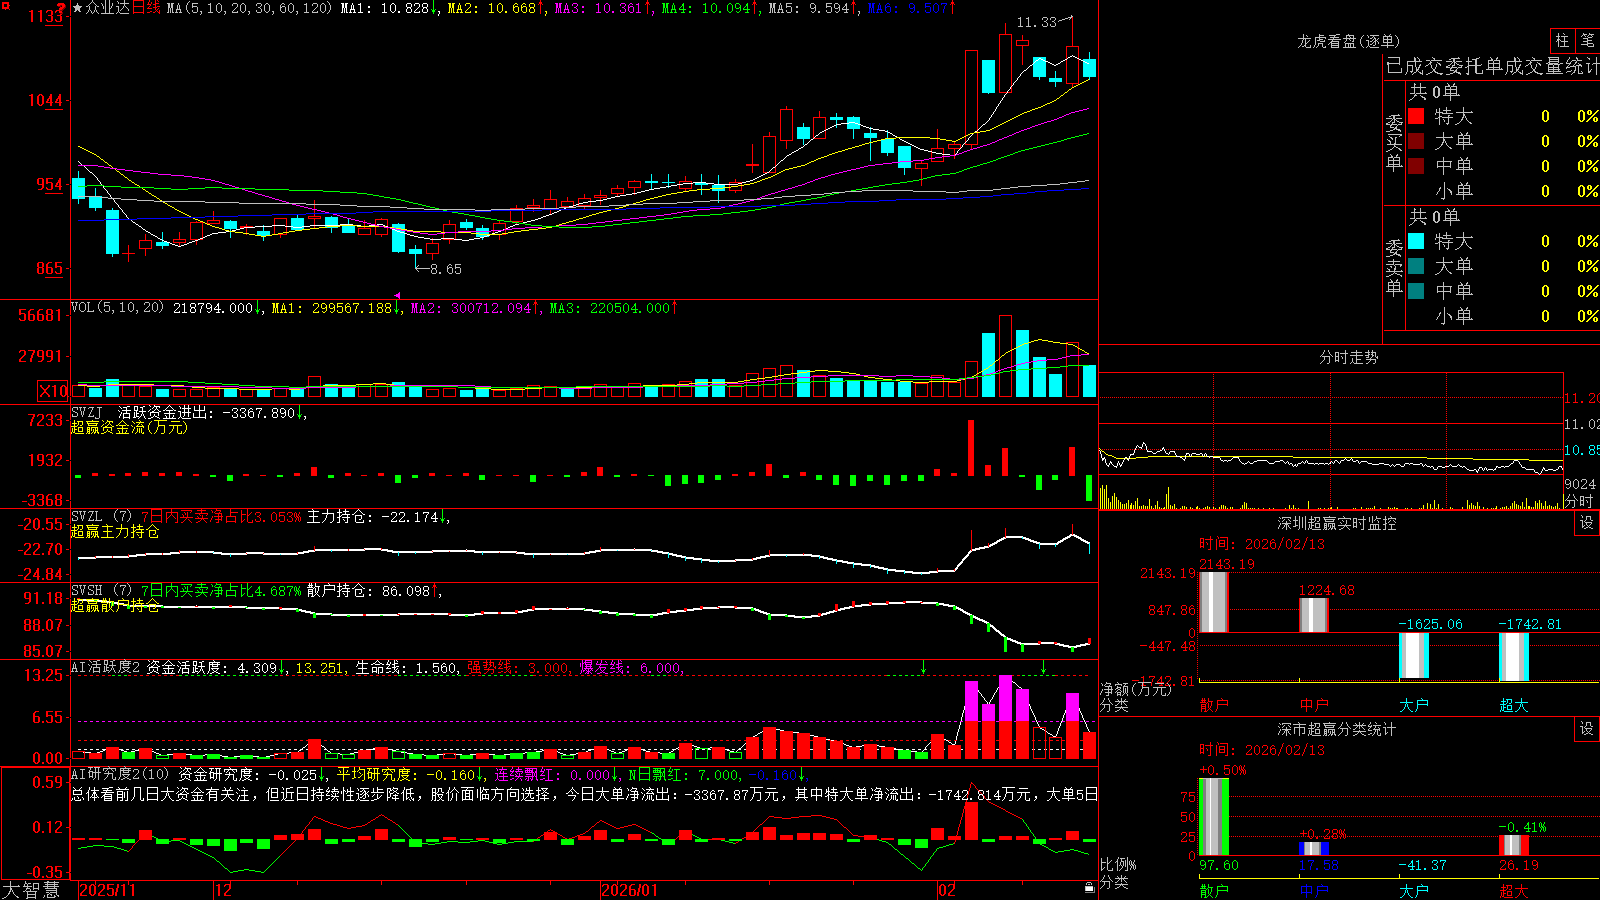Click the 龙虎看盘(逐单) panel title
The image size is (1600, 900).
tap(1348, 41)
